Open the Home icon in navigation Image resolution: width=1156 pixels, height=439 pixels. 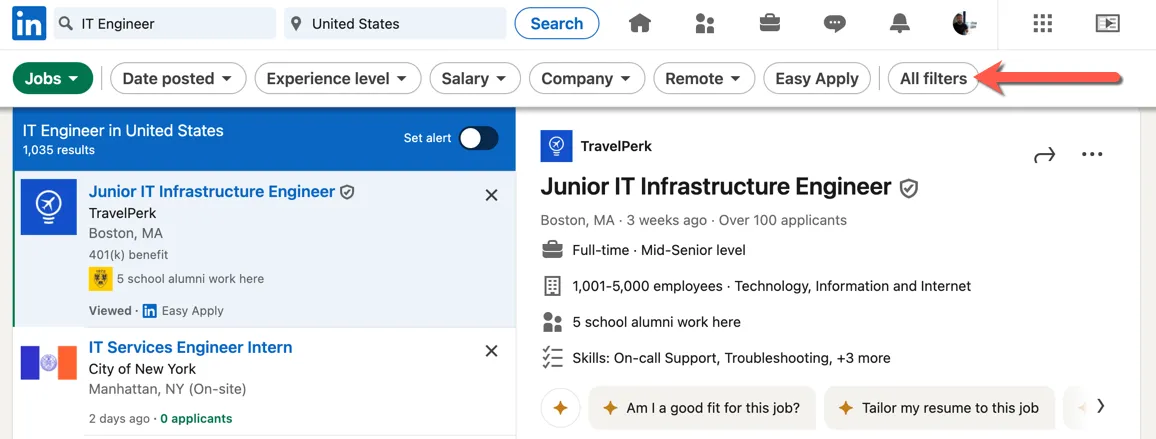[x=640, y=24]
